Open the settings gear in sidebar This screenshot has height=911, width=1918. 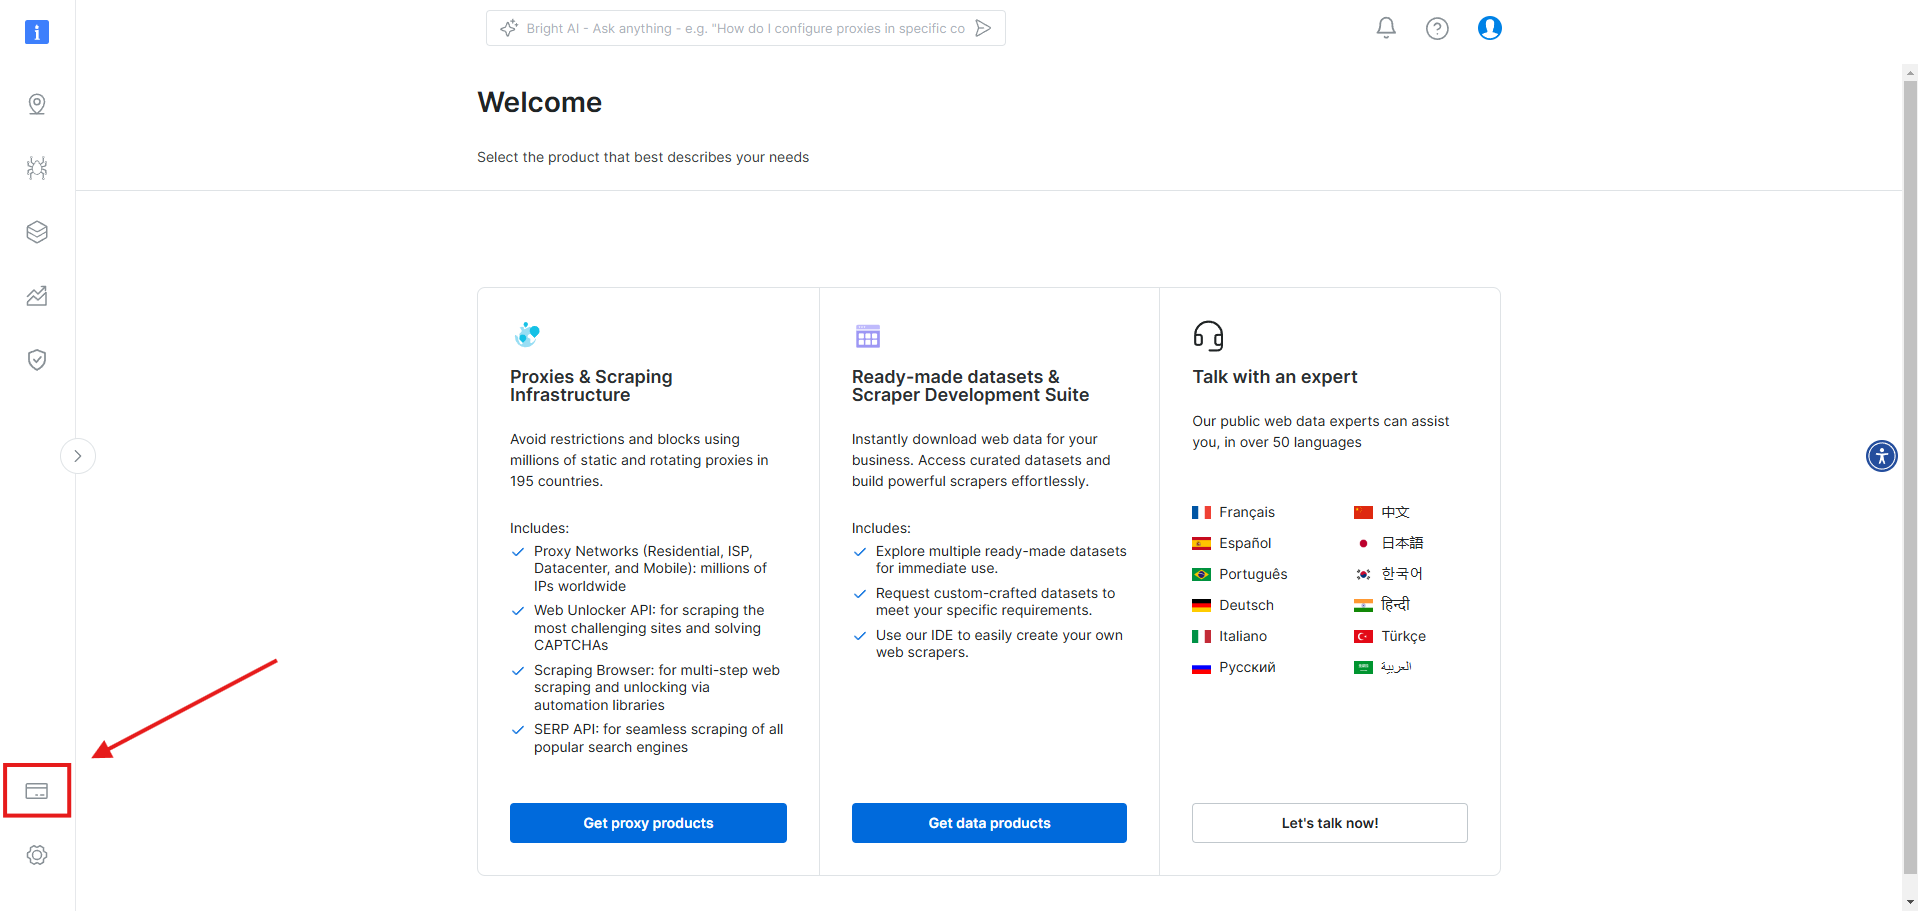[x=37, y=855]
